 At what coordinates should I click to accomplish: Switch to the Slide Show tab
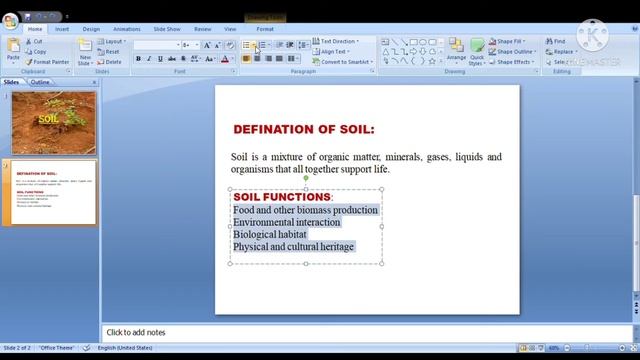(167, 29)
